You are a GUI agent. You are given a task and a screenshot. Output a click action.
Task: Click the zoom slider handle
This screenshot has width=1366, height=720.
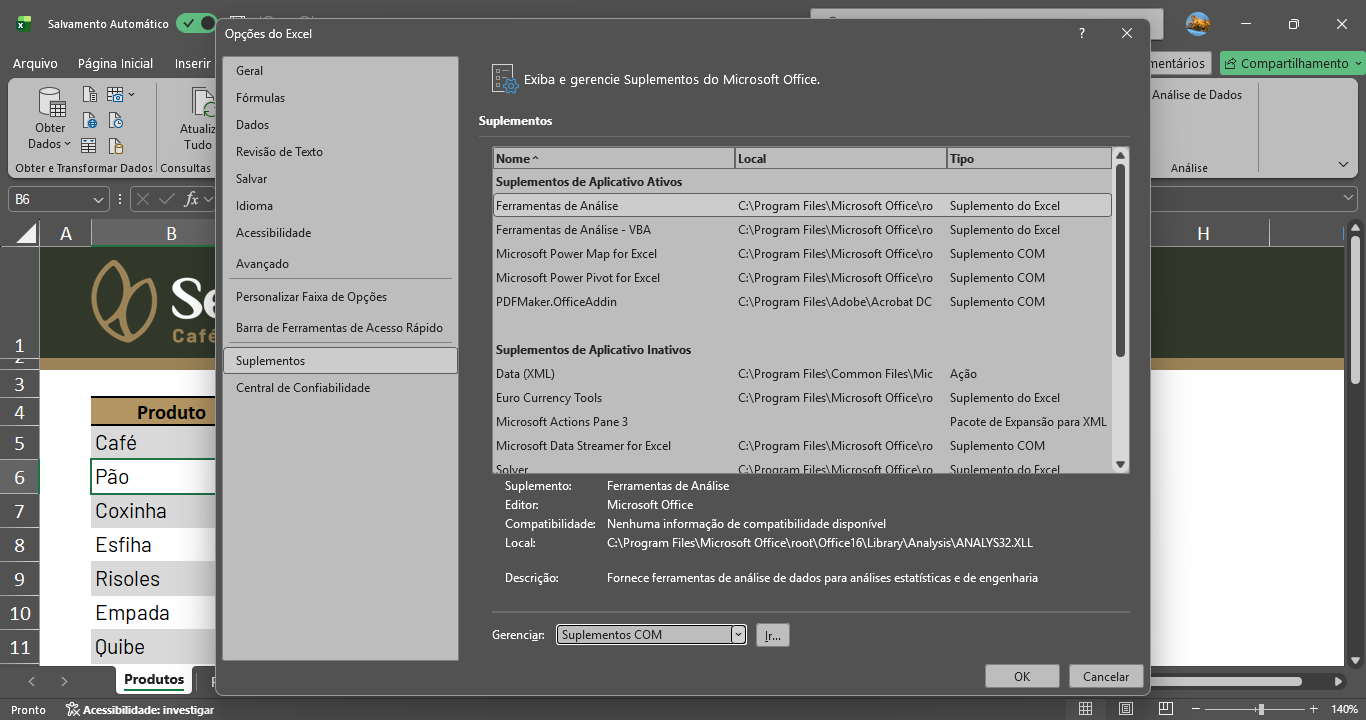[1260, 710]
